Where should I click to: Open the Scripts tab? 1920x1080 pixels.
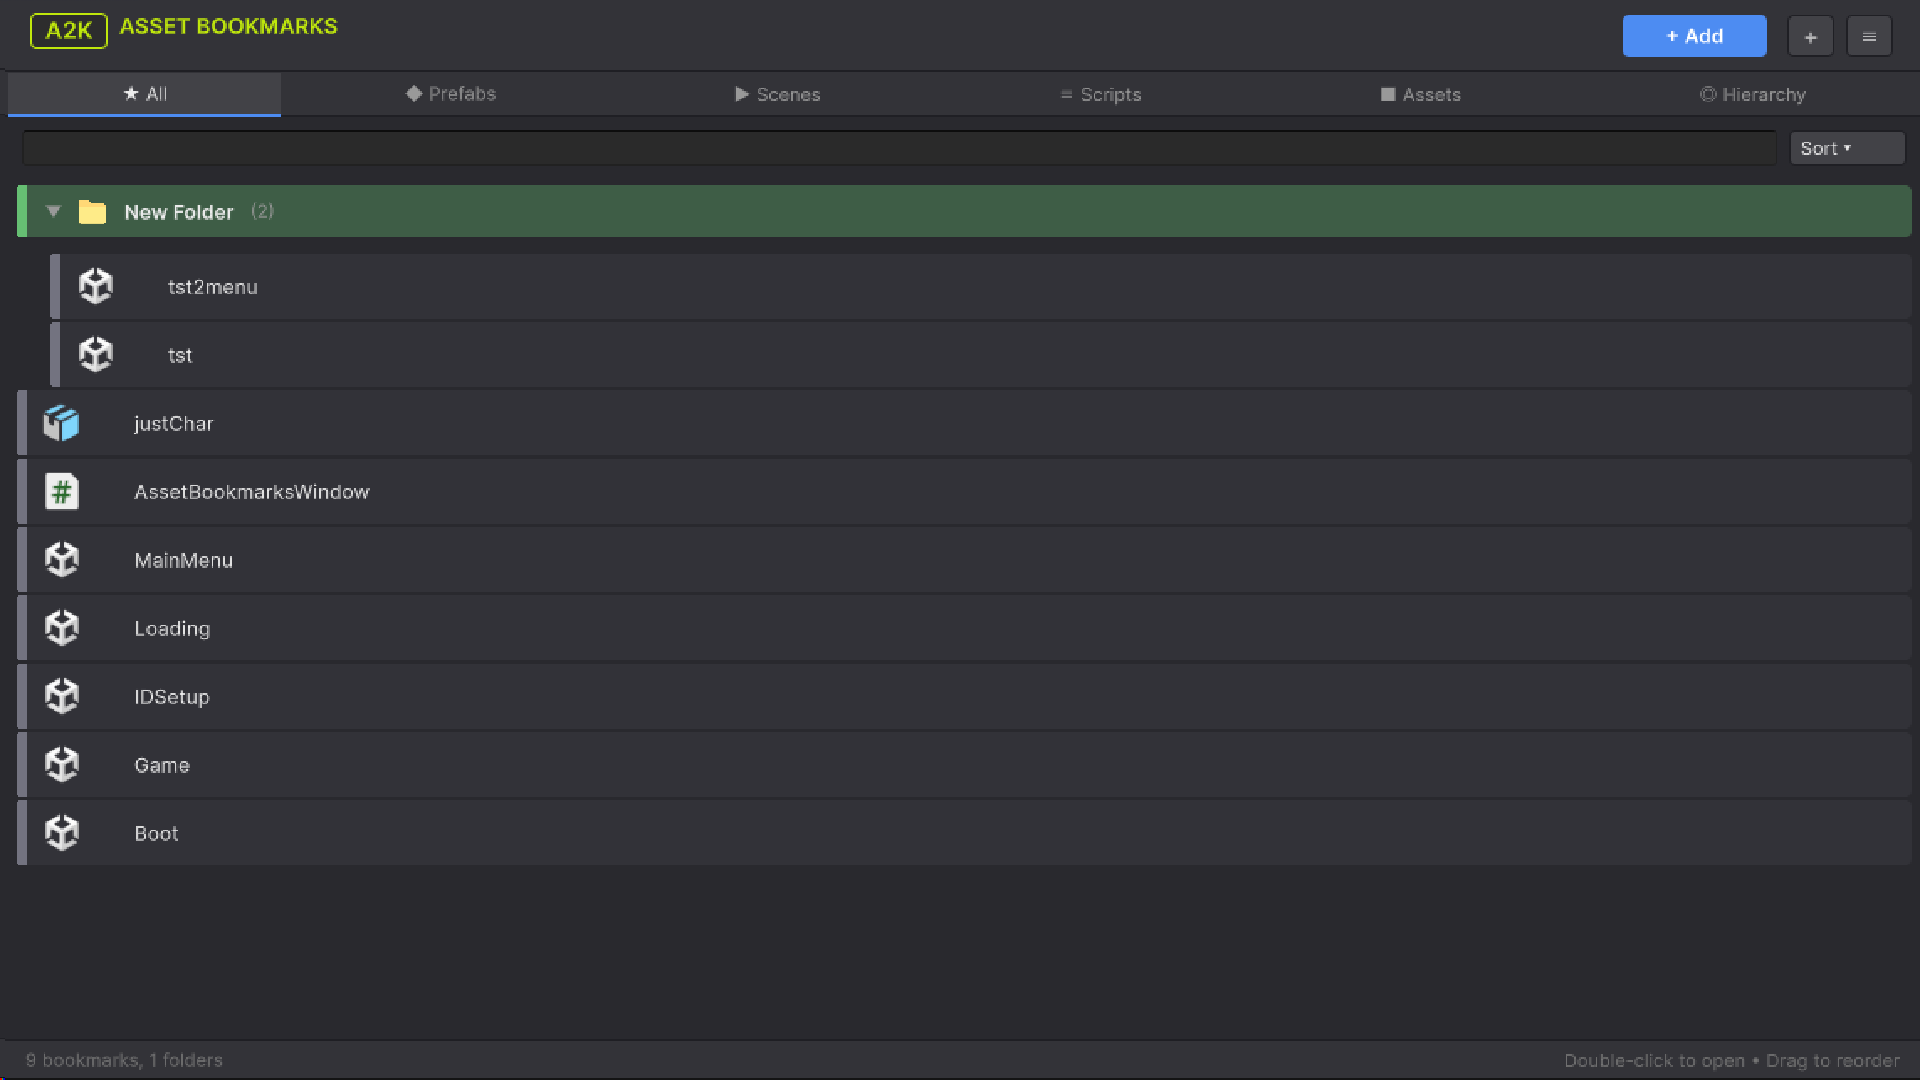1101,95
